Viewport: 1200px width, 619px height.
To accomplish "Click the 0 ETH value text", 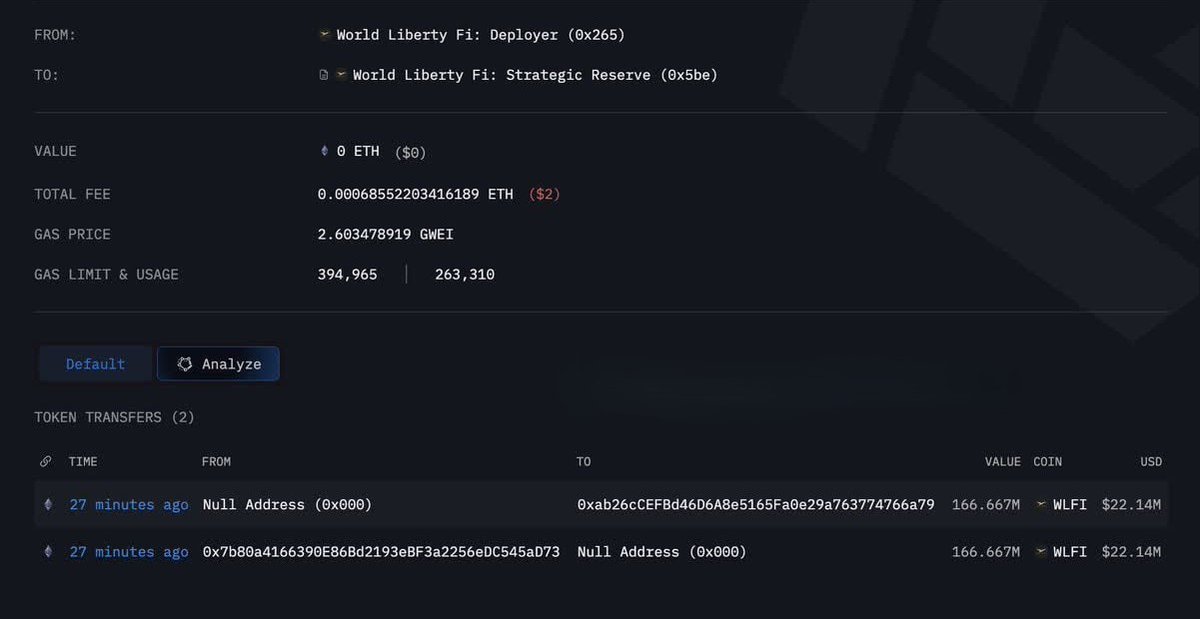I will [x=358, y=151].
